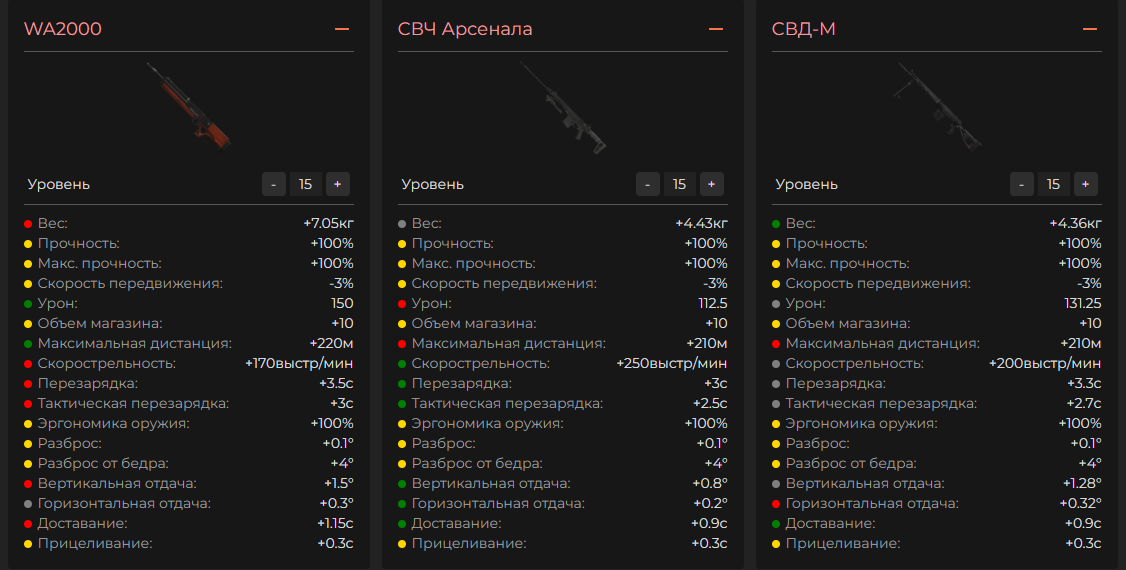1126x570 pixels.
Task: Click the СВД-М title
Action: pos(804,29)
